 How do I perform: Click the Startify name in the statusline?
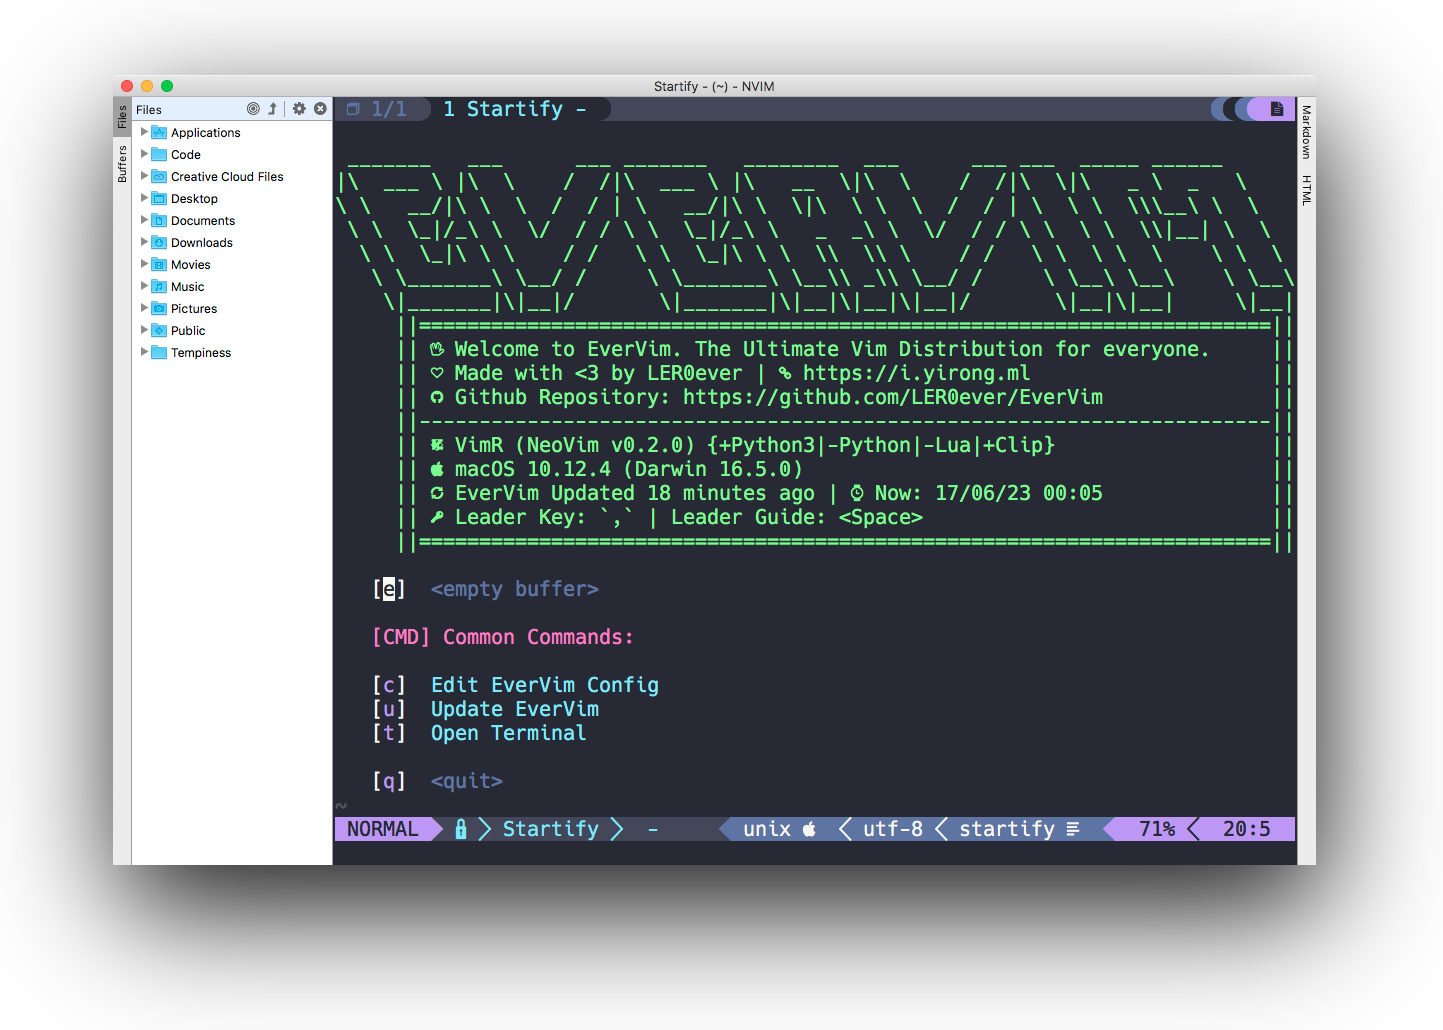(550, 829)
